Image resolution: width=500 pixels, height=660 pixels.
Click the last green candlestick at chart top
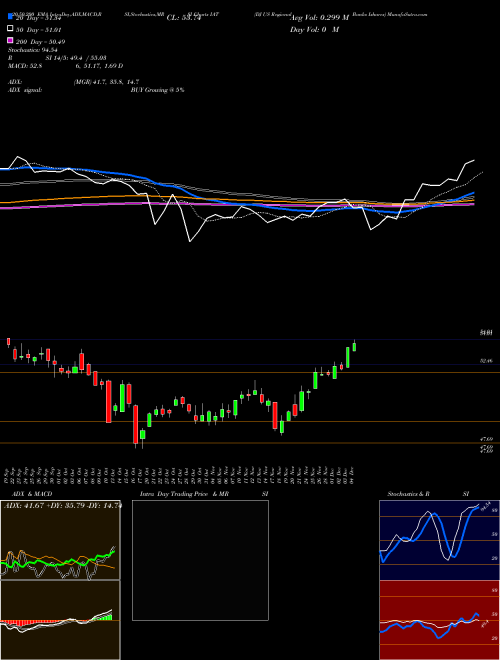(354, 346)
